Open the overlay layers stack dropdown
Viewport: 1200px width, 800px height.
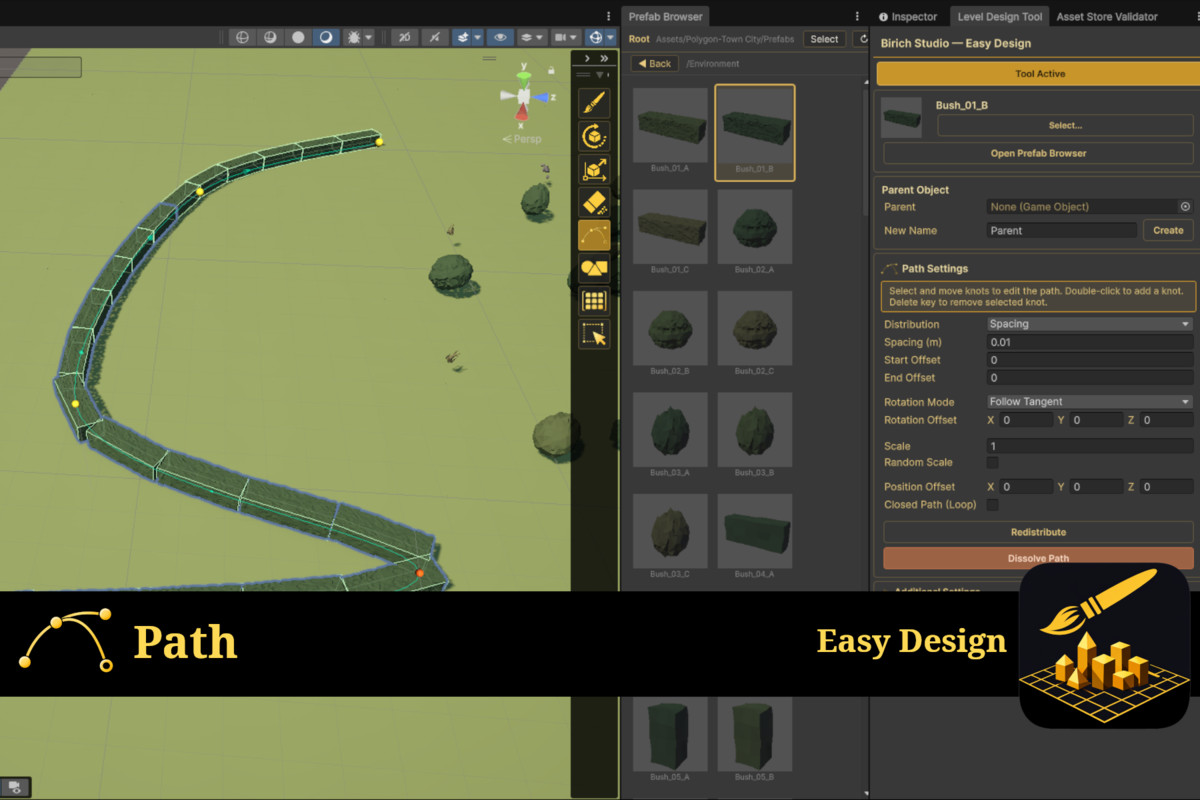pos(532,37)
